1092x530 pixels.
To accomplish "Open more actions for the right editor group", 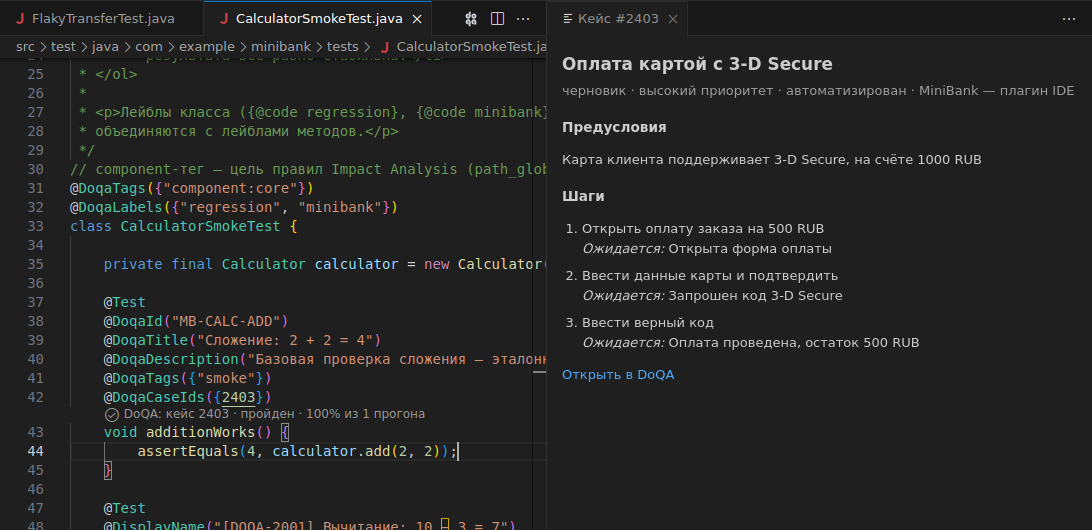I will [x=1069, y=19].
